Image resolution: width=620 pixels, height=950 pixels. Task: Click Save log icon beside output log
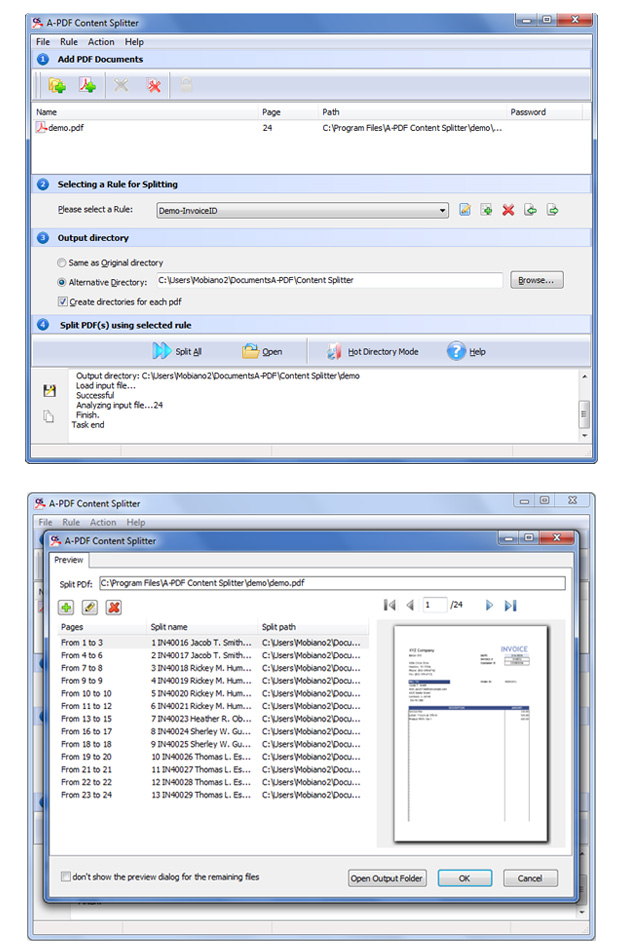(x=49, y=391)
